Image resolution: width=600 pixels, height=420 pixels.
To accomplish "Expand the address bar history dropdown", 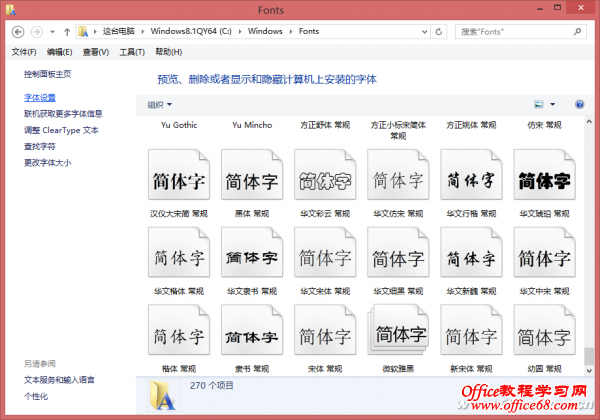I will click(x=424, y=32).
